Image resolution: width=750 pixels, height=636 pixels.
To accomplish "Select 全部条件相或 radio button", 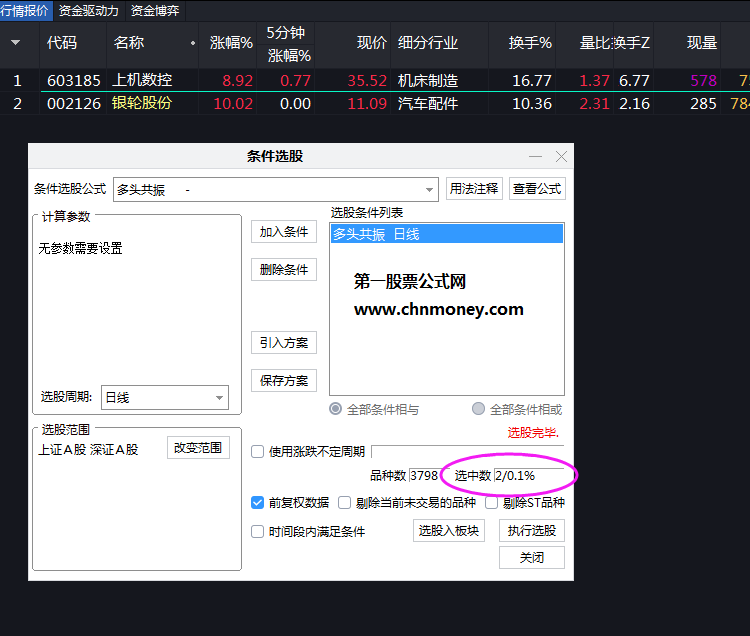I will pos(478,409).
